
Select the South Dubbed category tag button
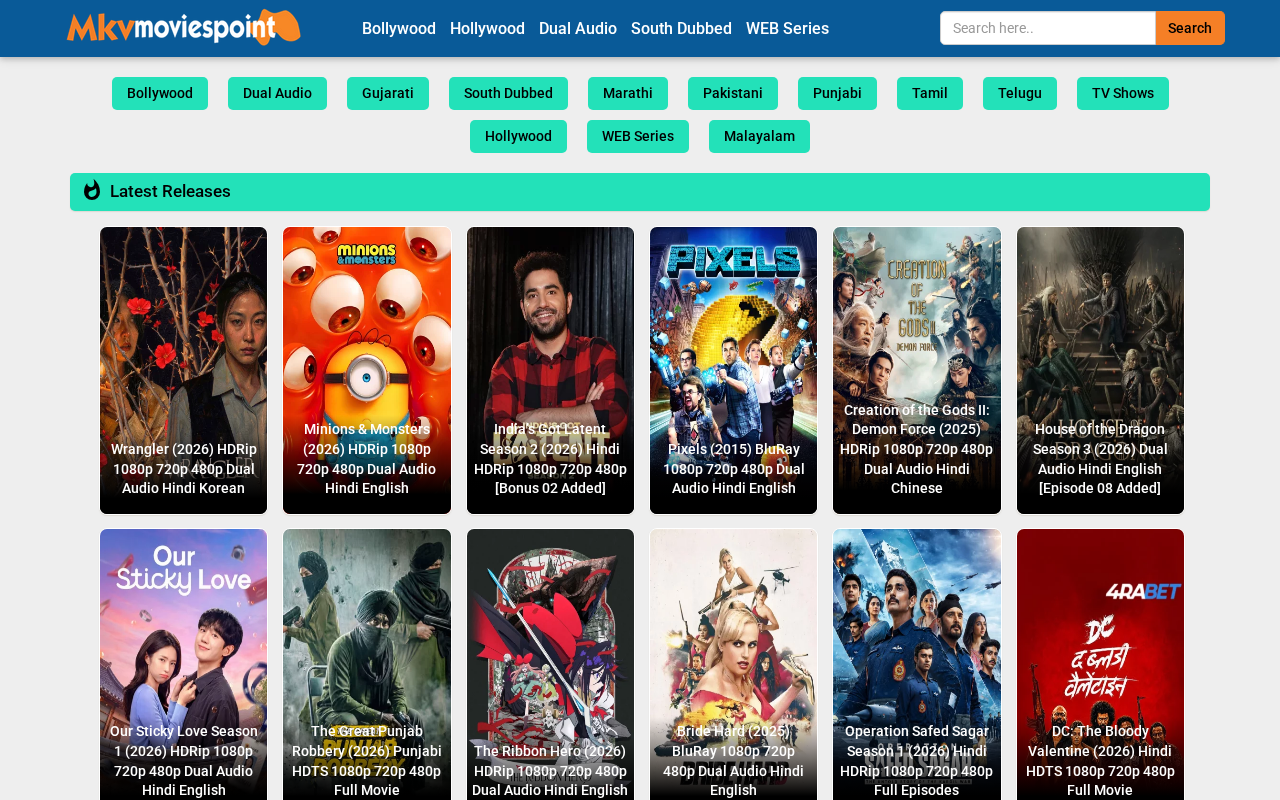click(x=508, y=93)
